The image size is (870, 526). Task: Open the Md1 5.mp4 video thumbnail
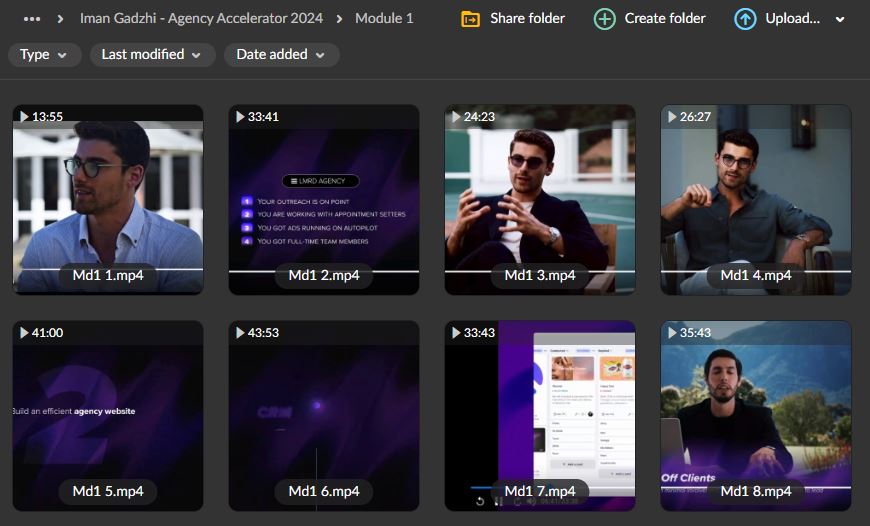click(108, 416)
